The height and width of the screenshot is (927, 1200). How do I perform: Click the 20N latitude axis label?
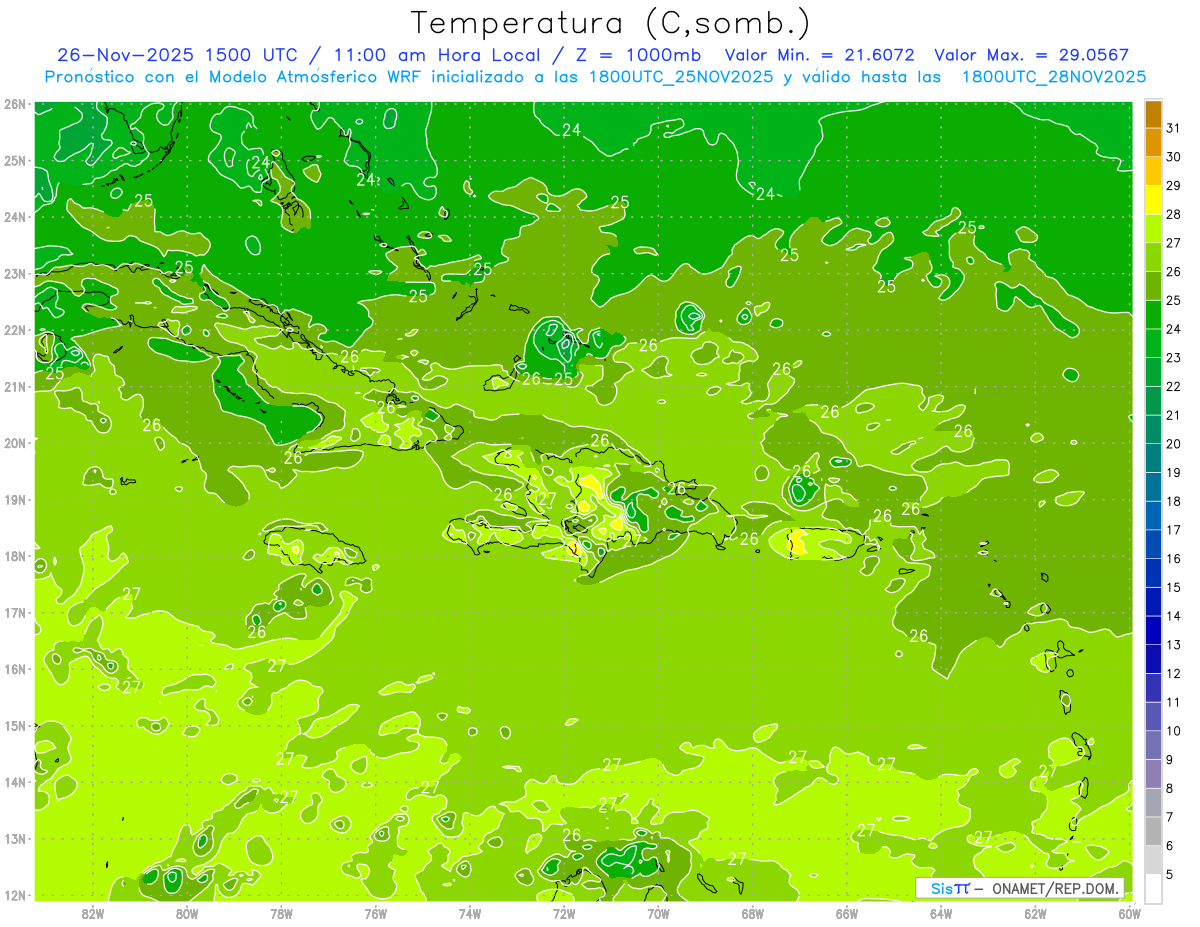pos(14,443)
